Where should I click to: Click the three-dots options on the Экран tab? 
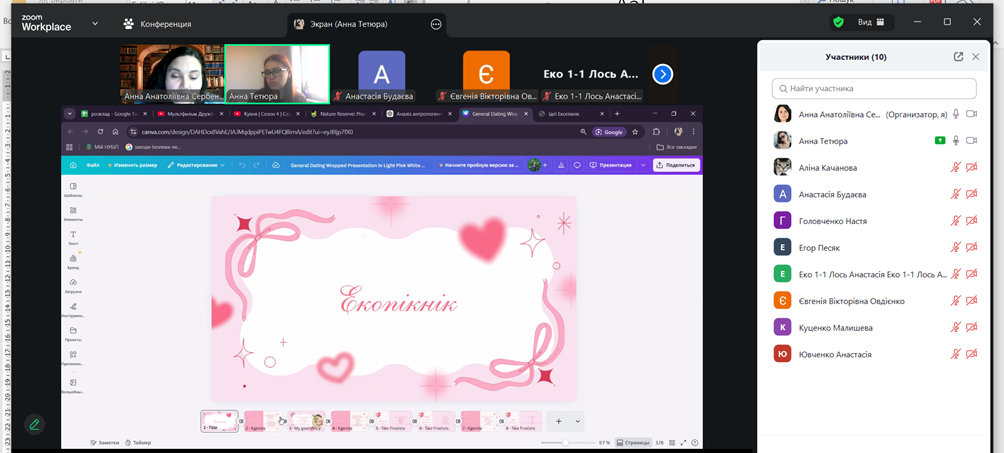tap(436, 24)
